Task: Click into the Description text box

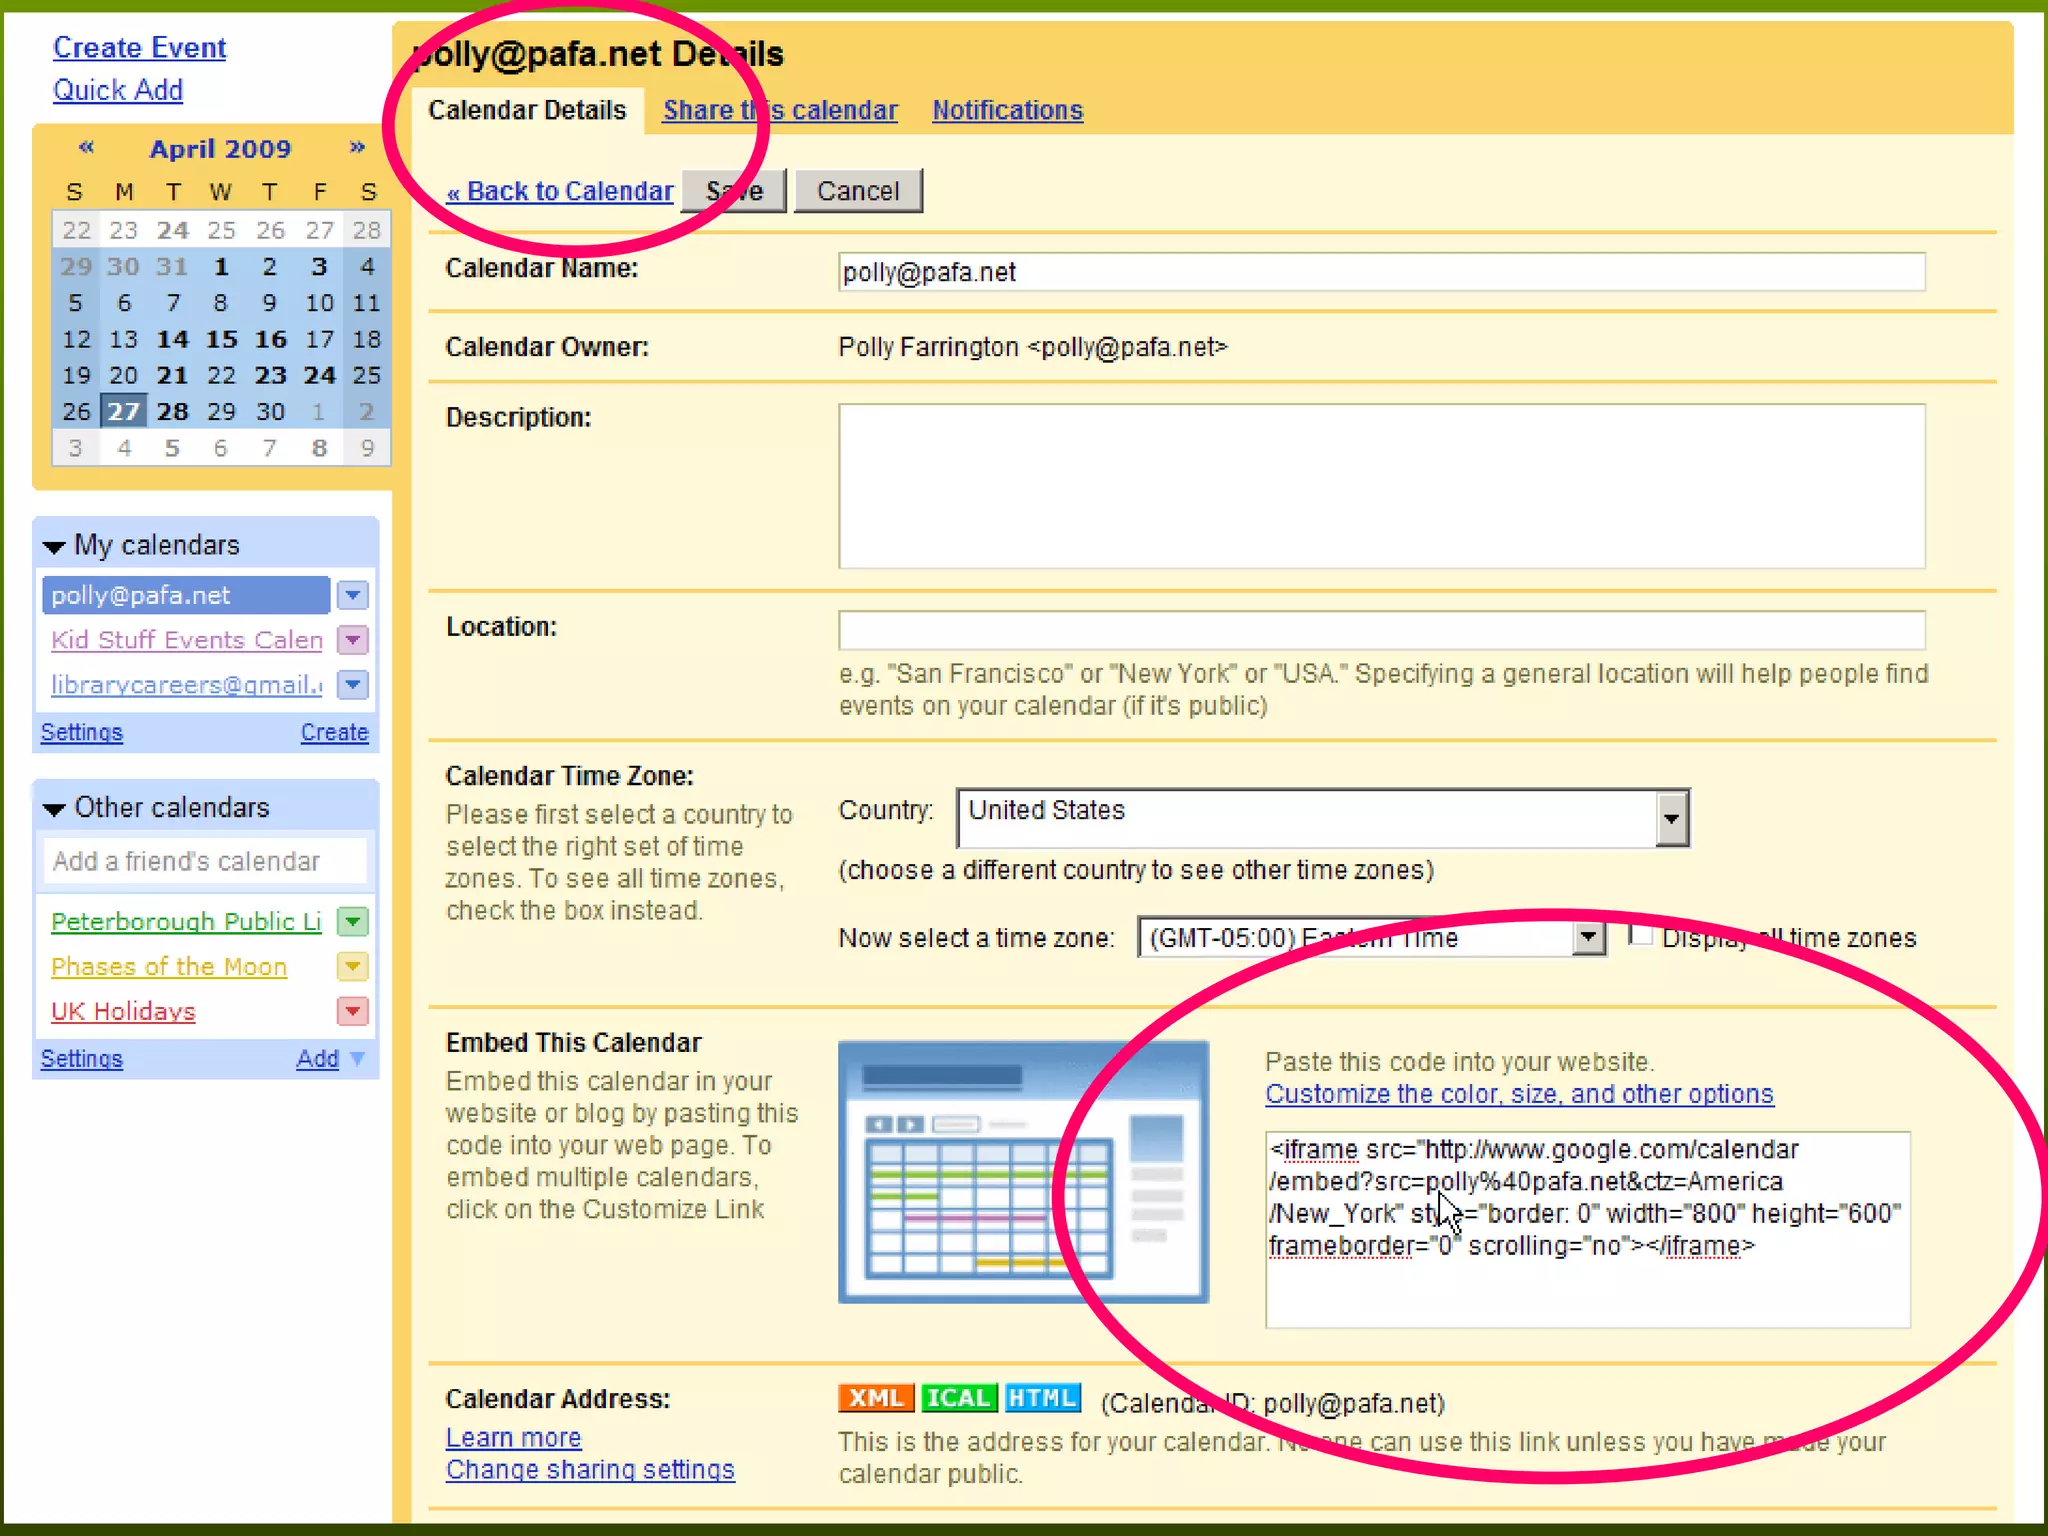Action: pos(1381,486)
